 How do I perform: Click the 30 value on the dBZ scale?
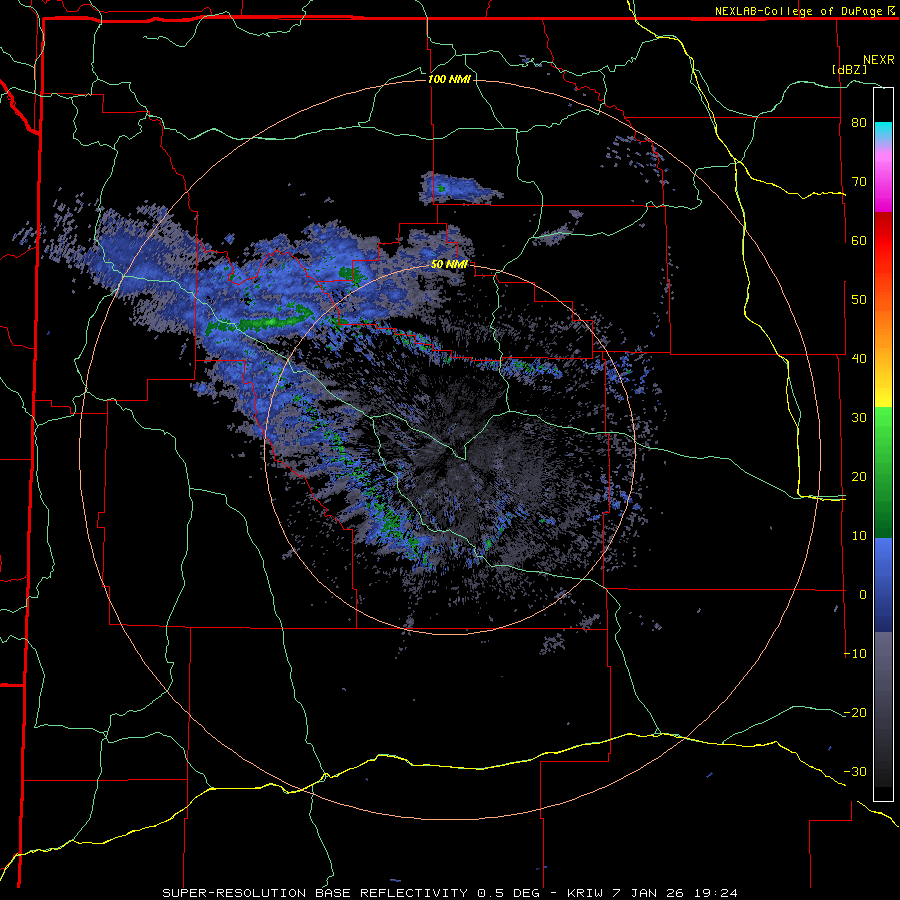[x=859, y=418]
